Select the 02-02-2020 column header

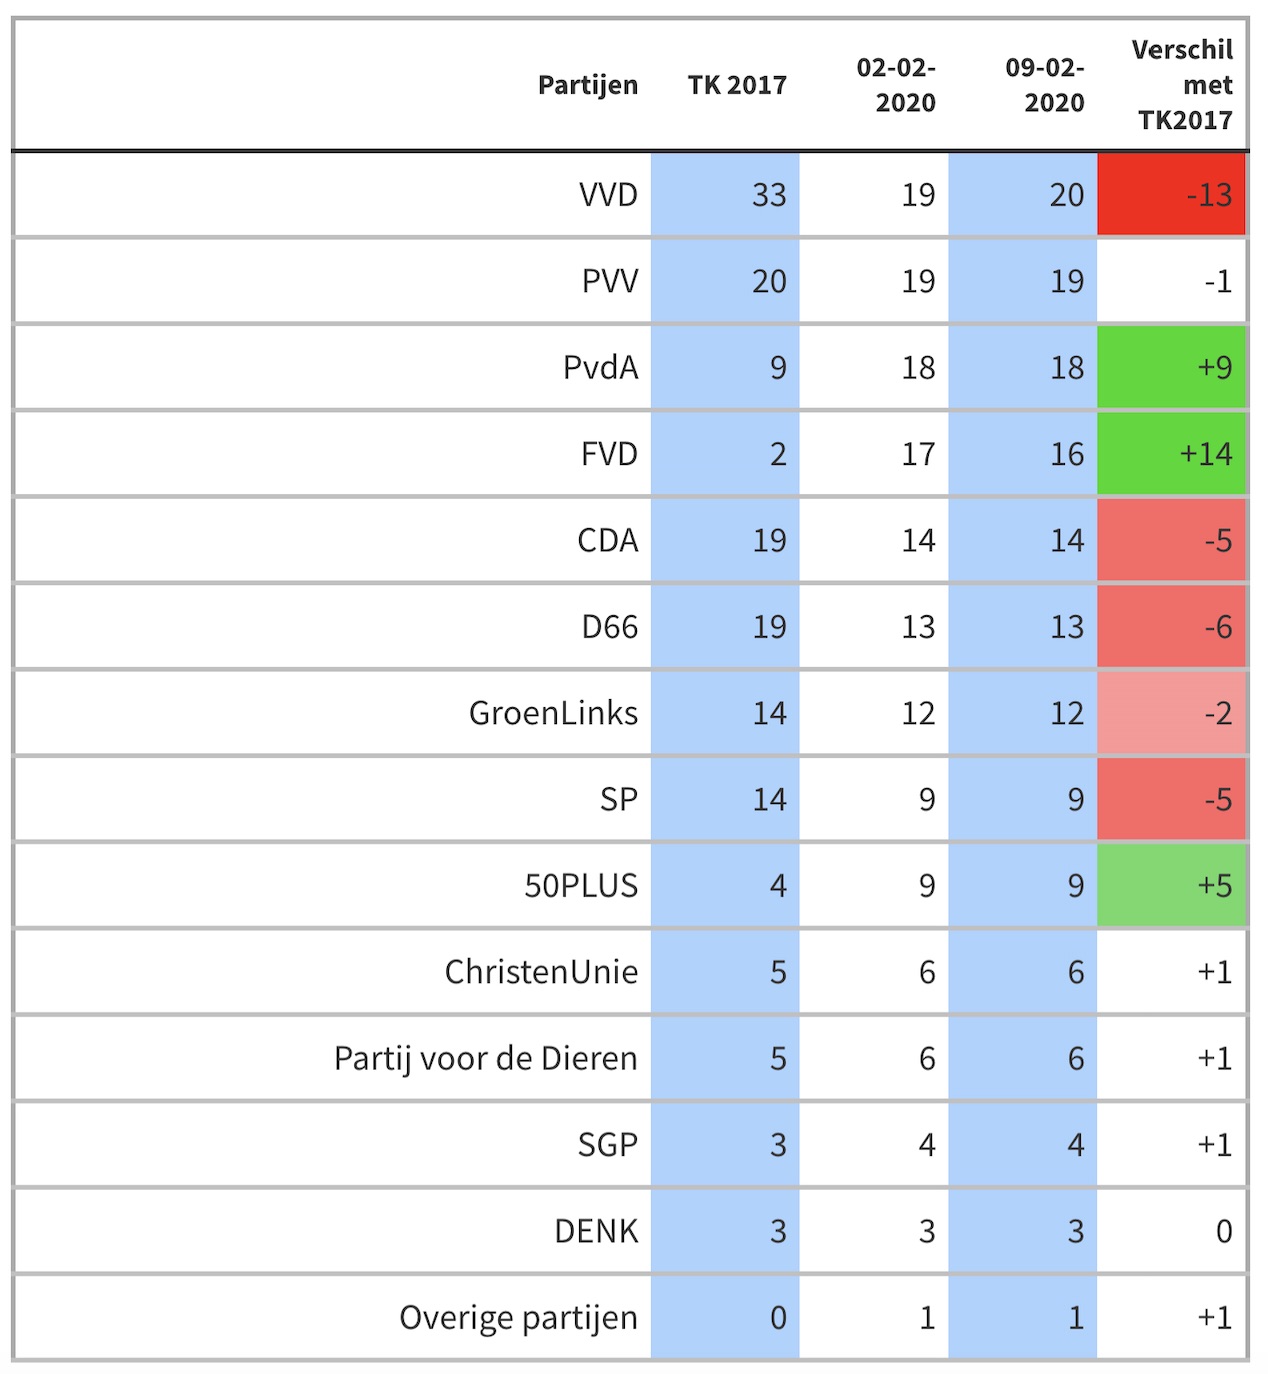tap(896, 85)
